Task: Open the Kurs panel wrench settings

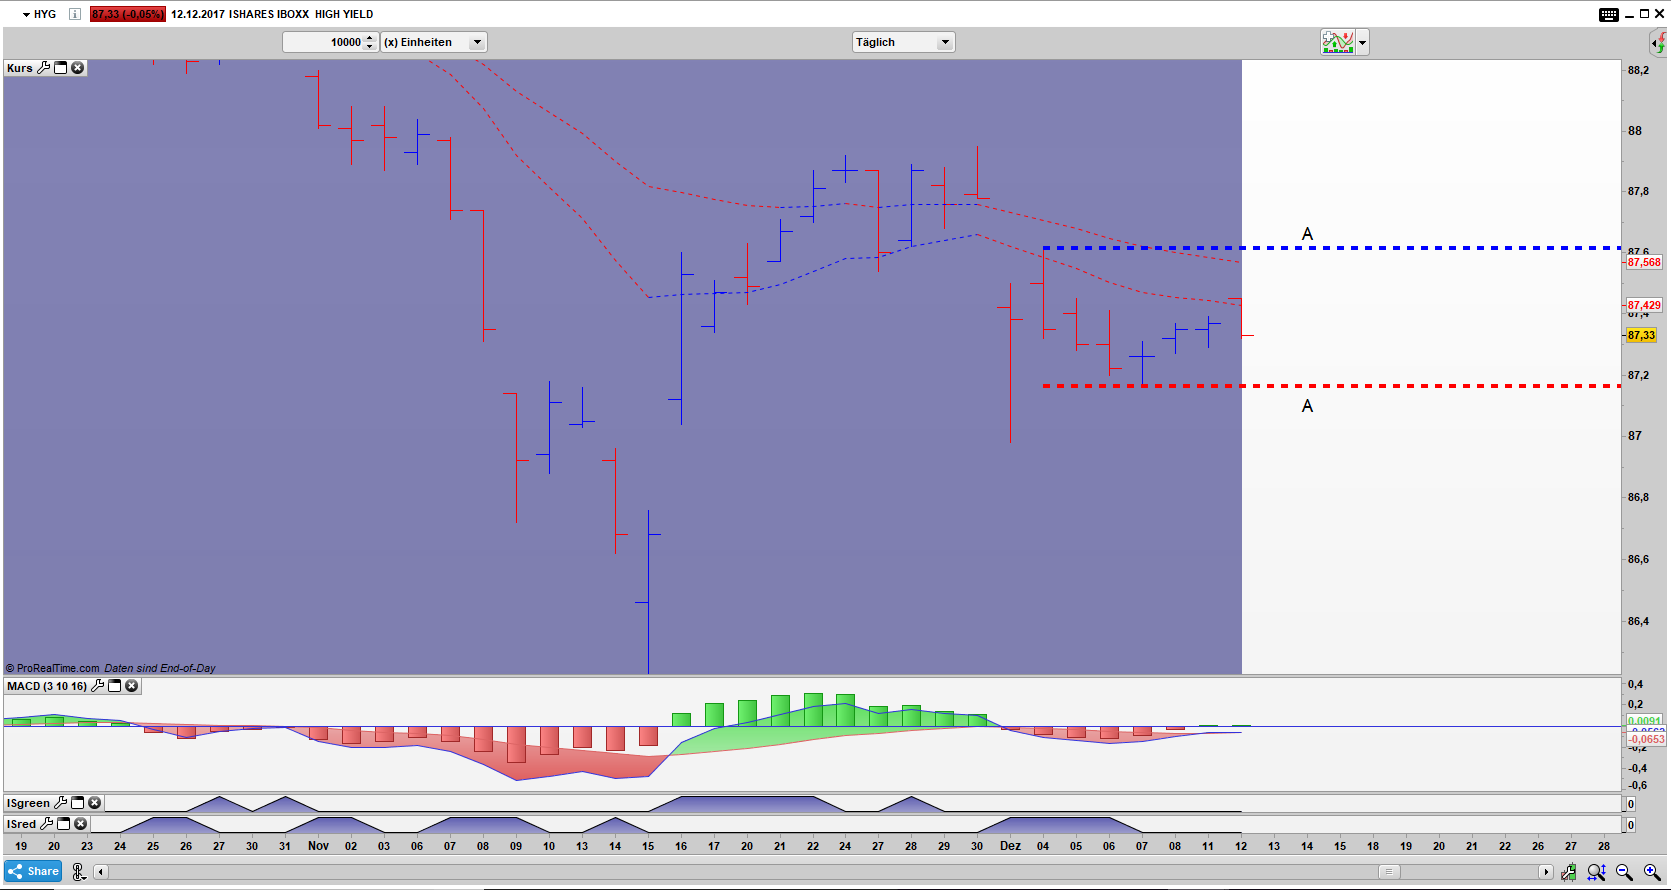Action: (43, 68)
